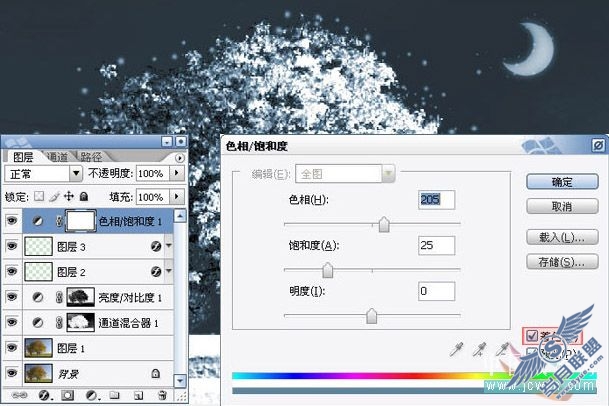Click adjustment icon of 色相/饱和度 1 layer
Screen dimensions: 609x406
[x=38, y=221]
